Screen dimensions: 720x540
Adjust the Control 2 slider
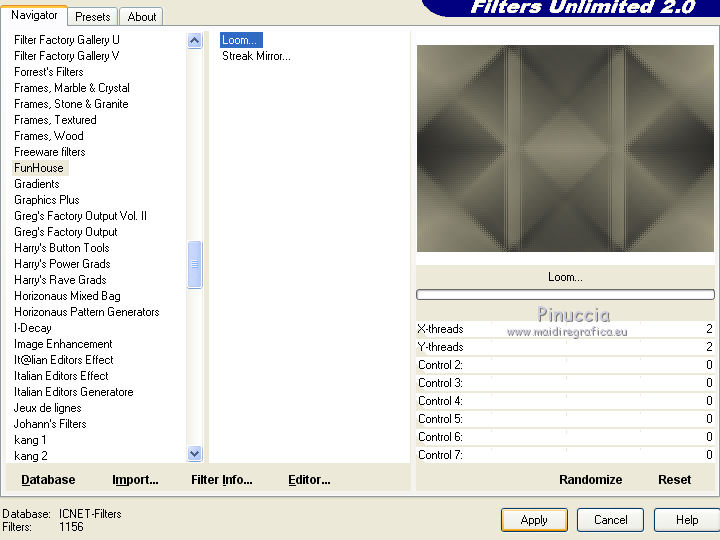click(x=565, y=365)
